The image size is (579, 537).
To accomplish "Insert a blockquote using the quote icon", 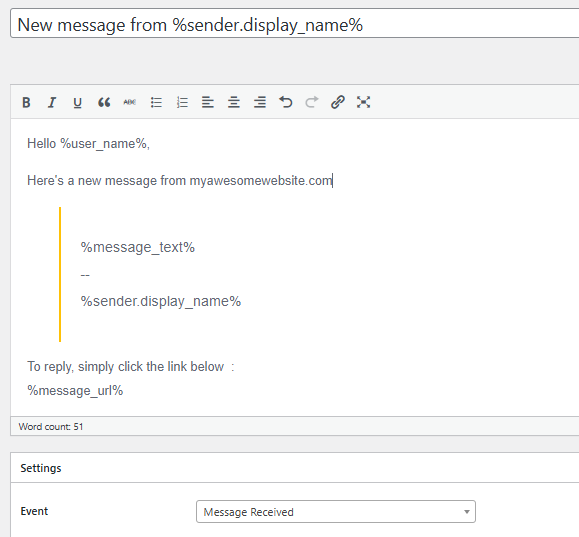I will 104,102.
